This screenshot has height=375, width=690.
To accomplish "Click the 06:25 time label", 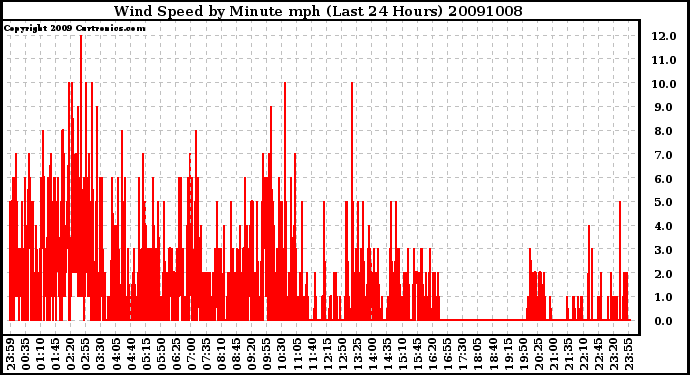I will tap(176, 355).
